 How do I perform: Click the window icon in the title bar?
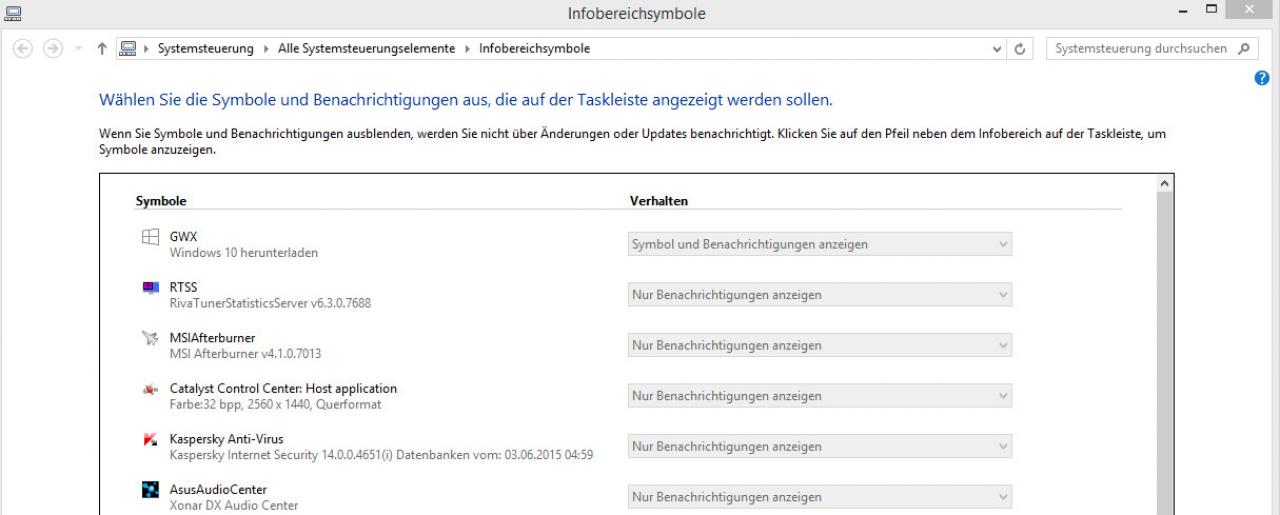14,13
